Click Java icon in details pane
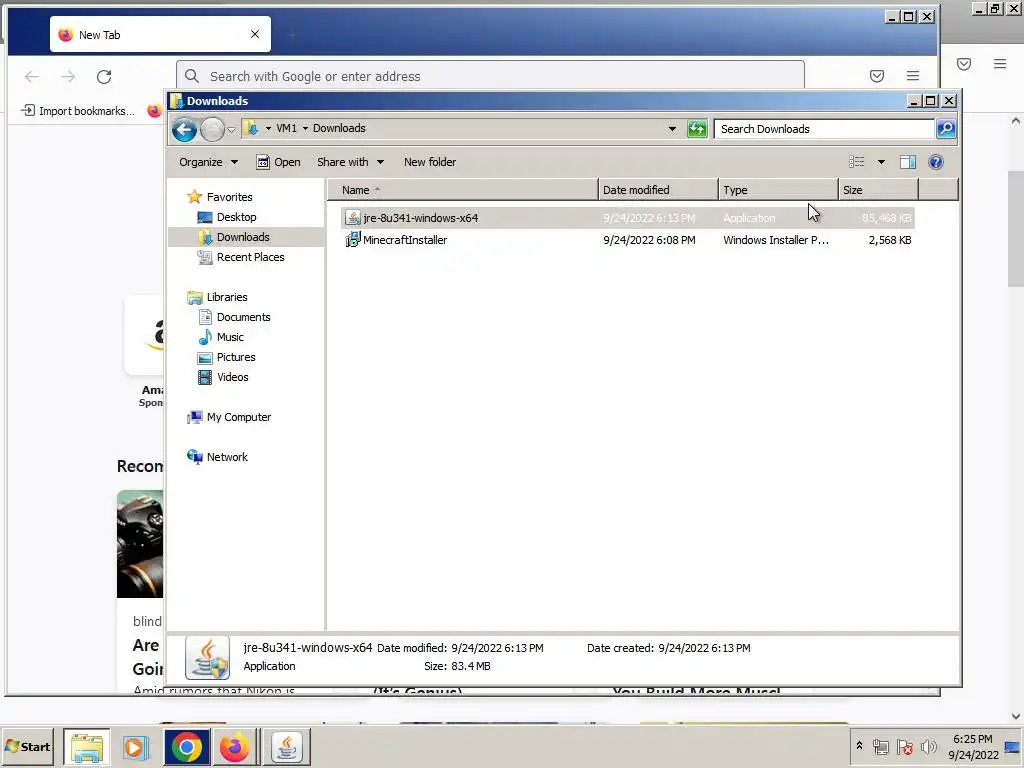1024x768 pixels. pyautogui.click(x=207, y=658)
